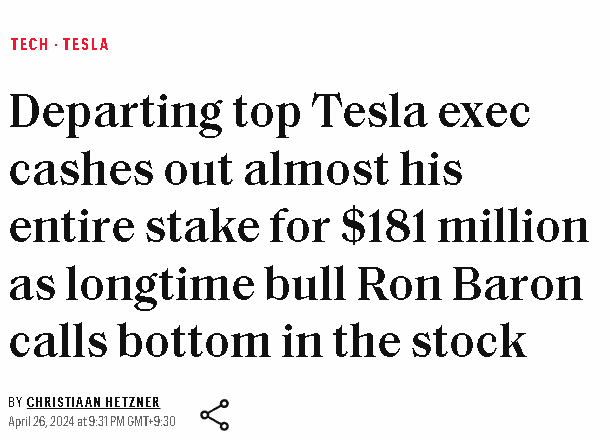Click "Tesla exec" in the headline

click(x=421, y=115)
